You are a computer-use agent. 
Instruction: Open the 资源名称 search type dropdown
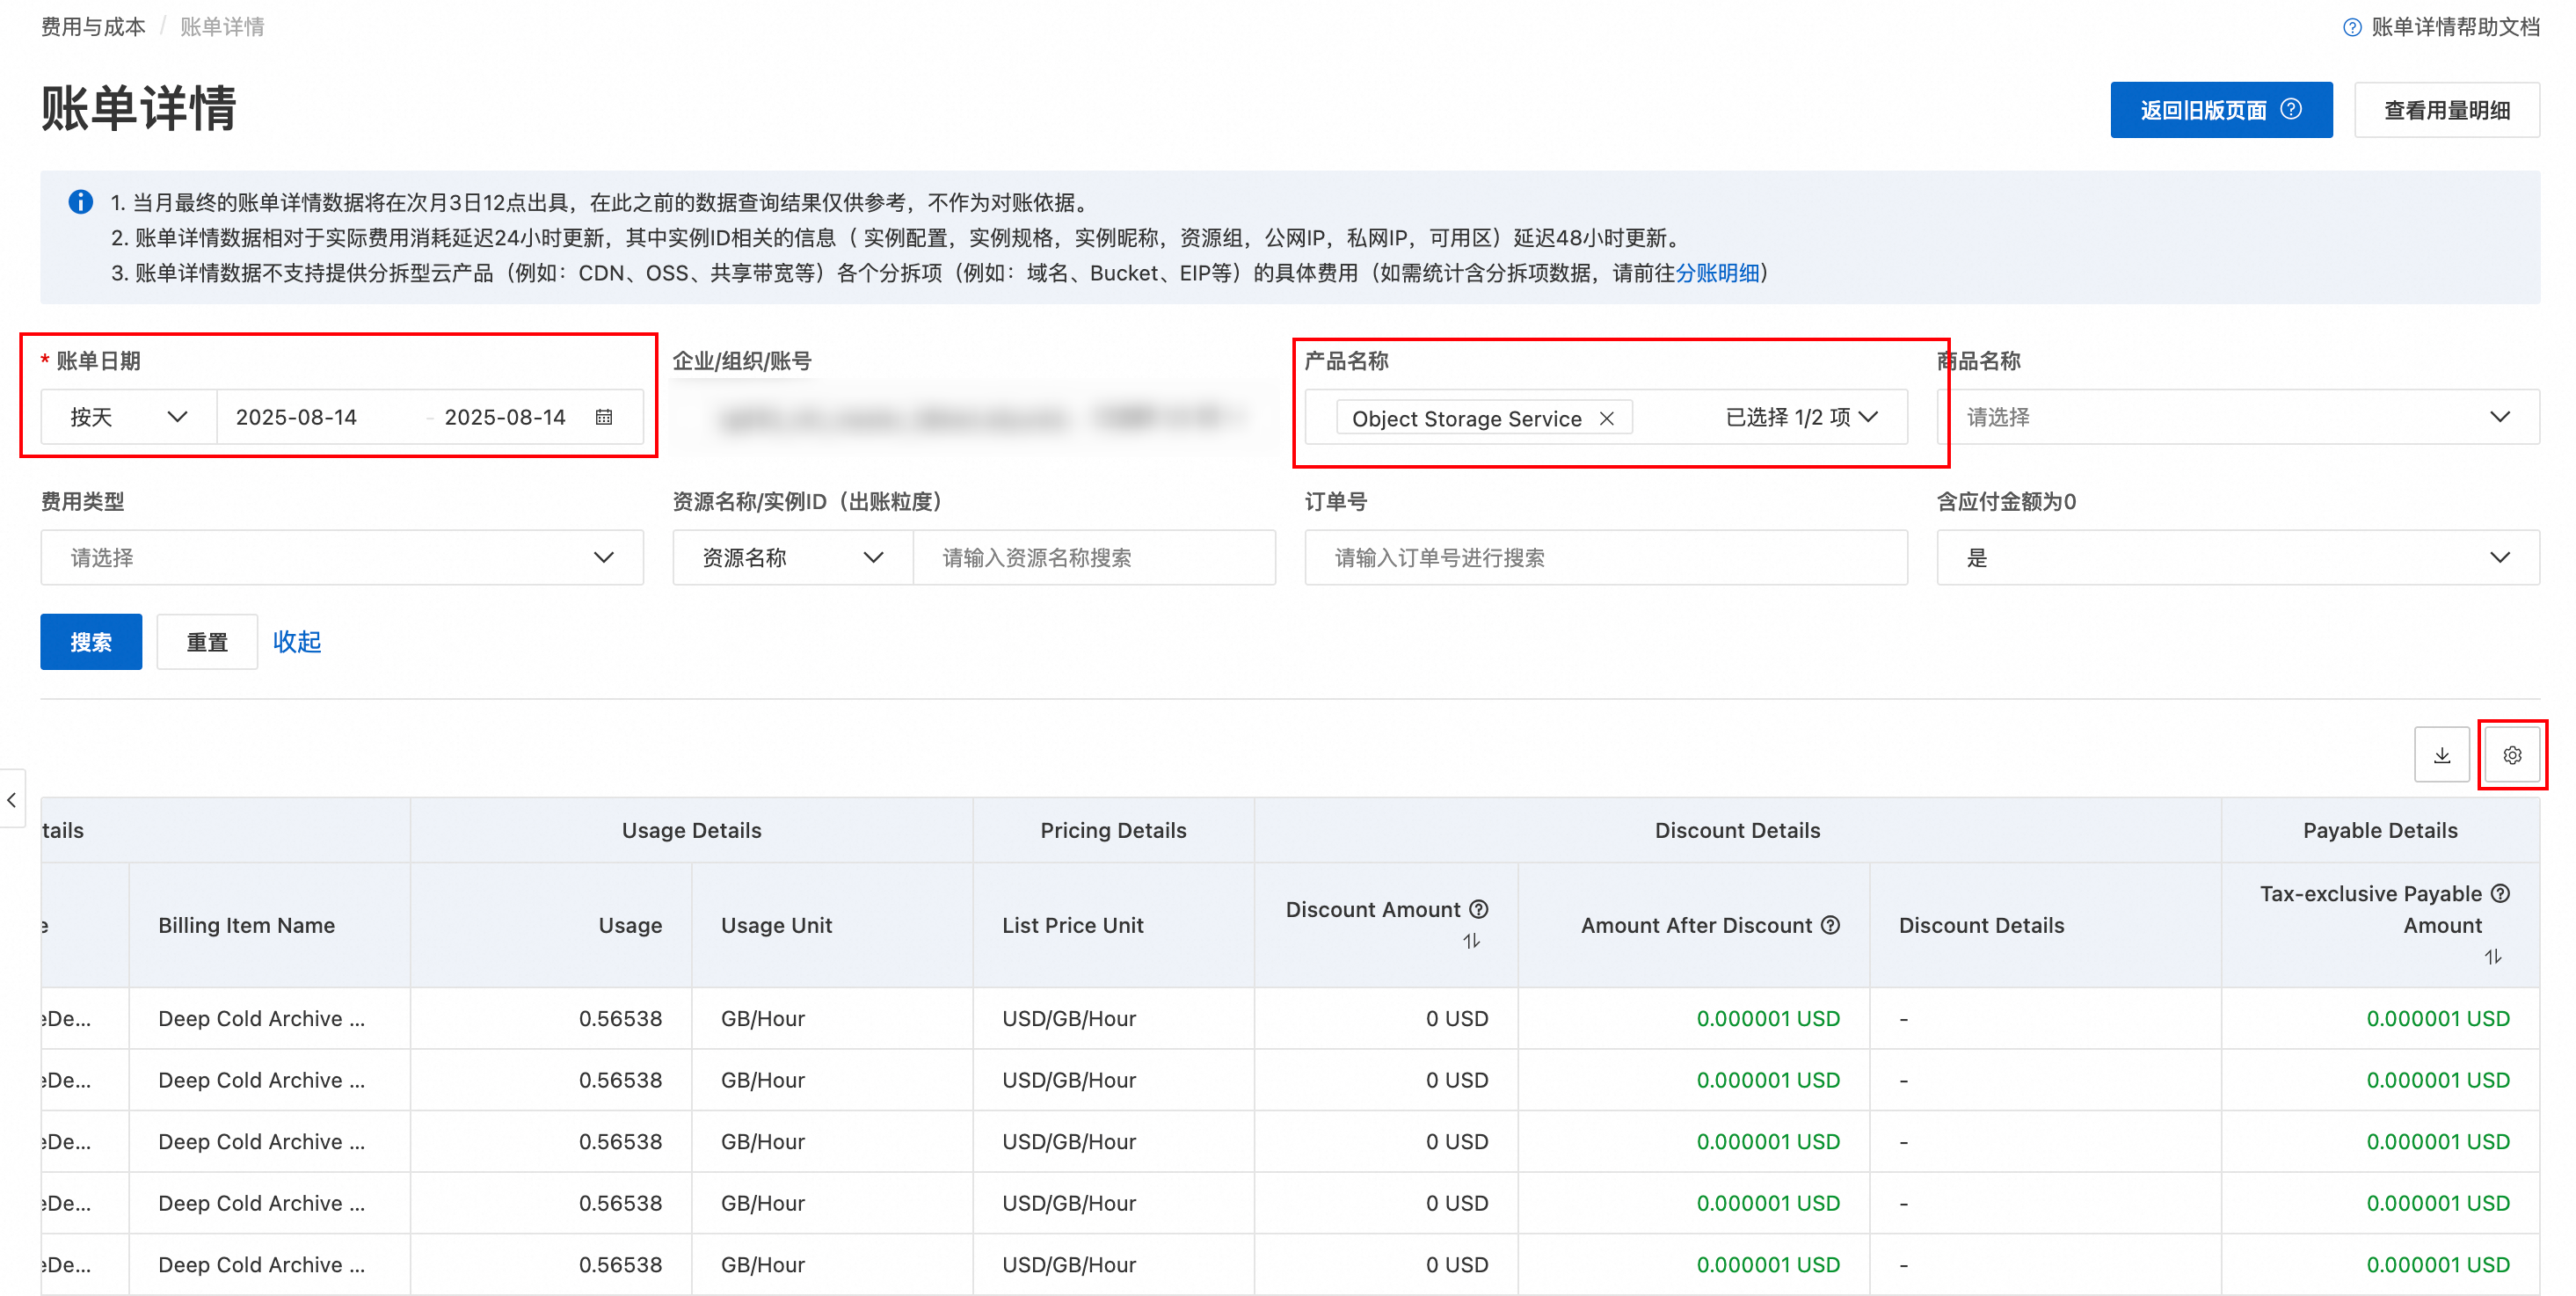click(x=791, y=557)
